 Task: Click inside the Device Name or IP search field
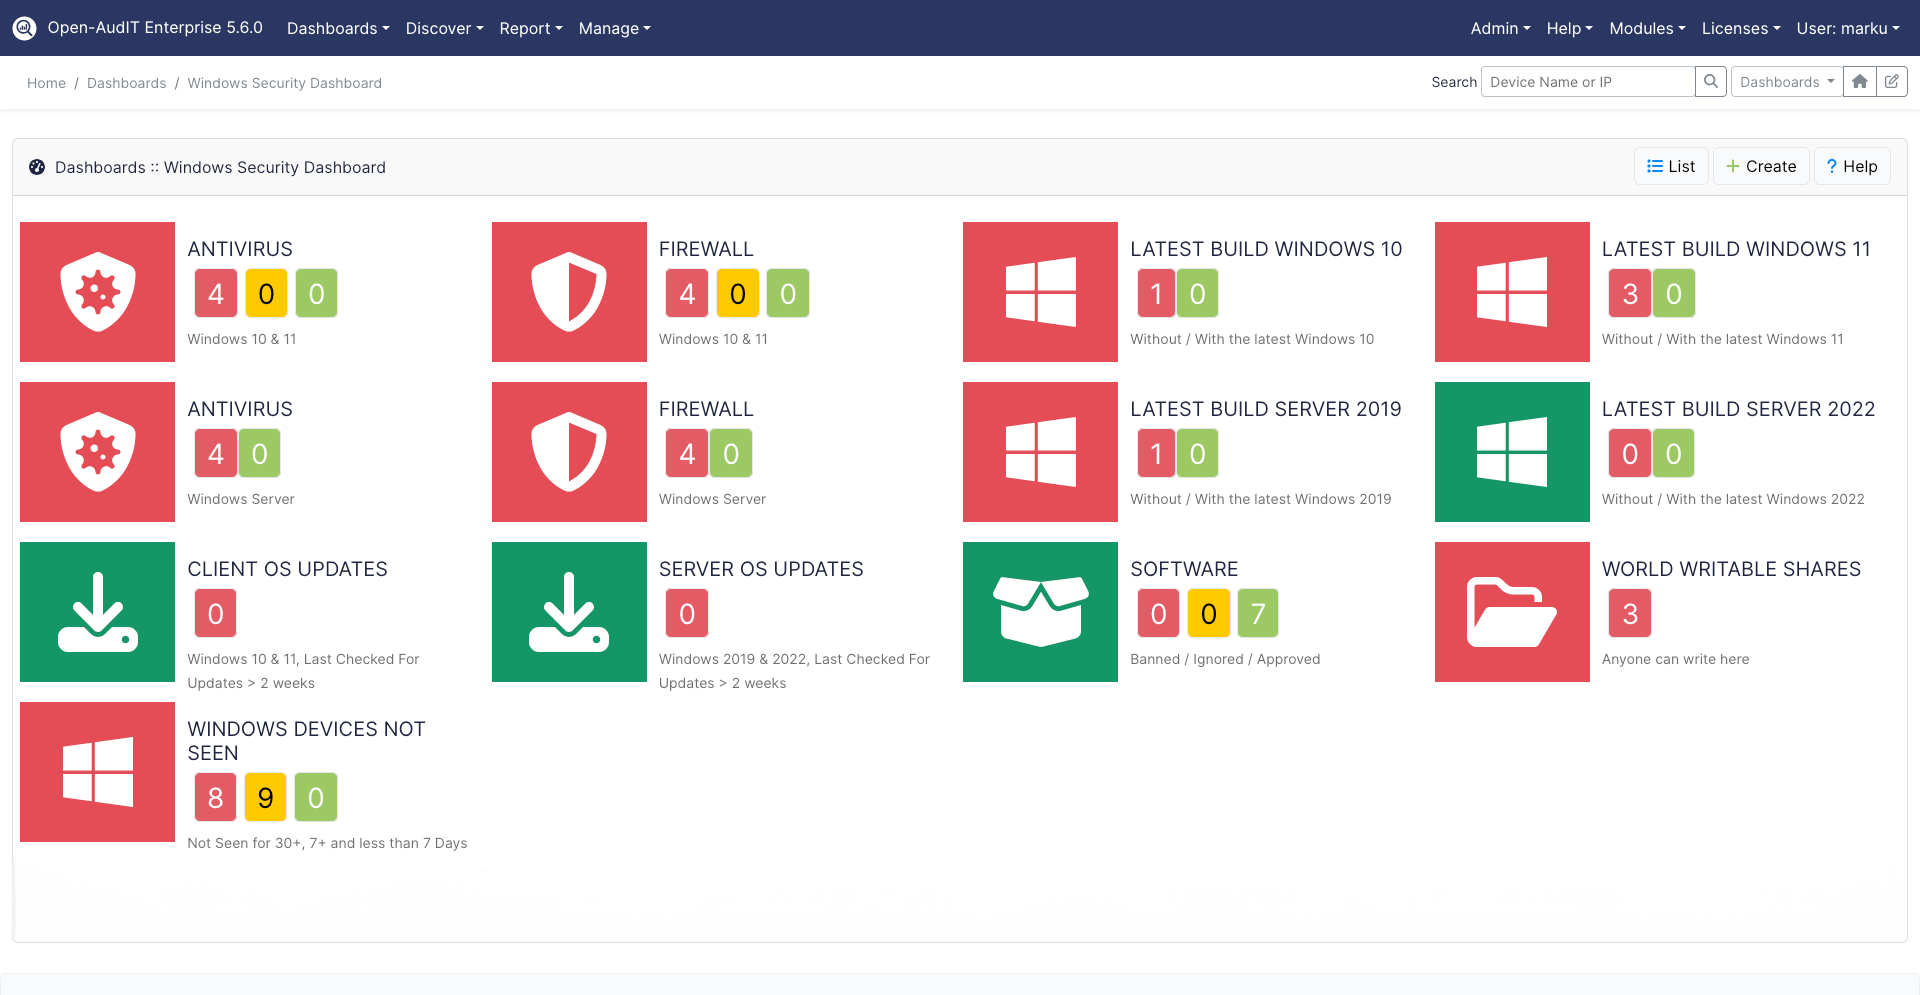coord(1587,81)
